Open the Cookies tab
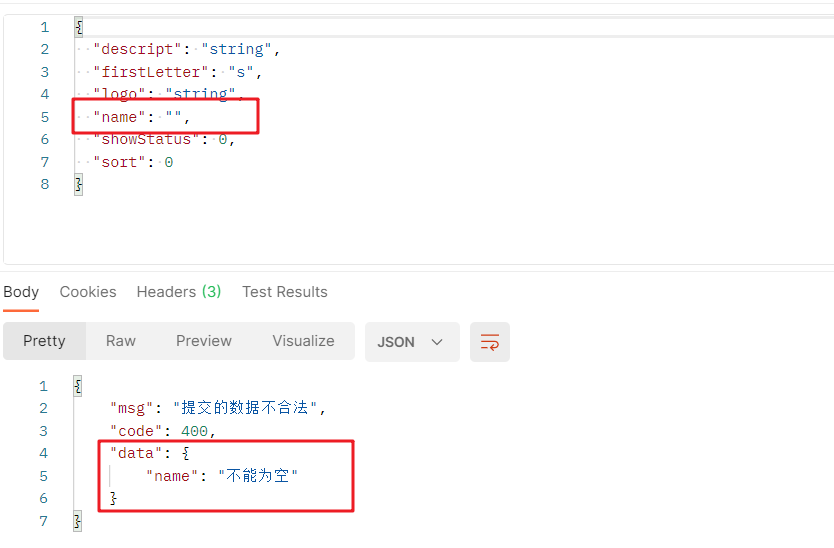 tap(88, 292)
